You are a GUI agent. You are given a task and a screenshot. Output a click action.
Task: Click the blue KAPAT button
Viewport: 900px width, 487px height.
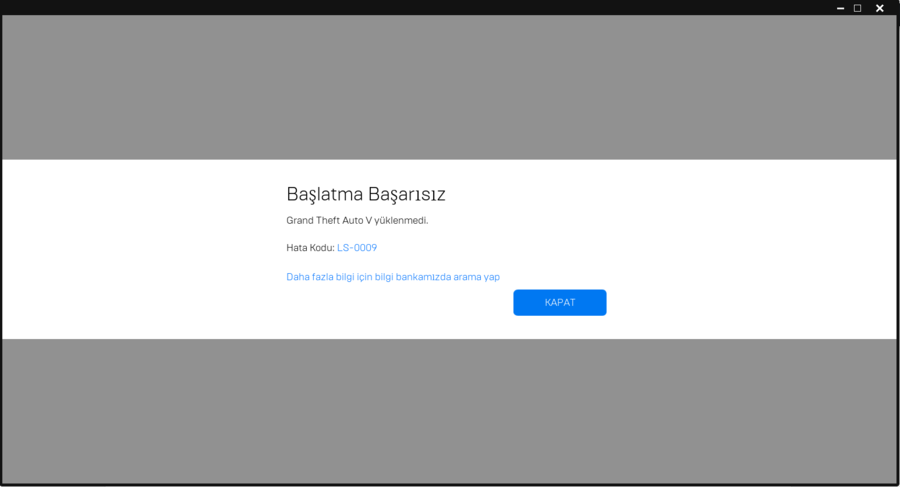(560, 303)
